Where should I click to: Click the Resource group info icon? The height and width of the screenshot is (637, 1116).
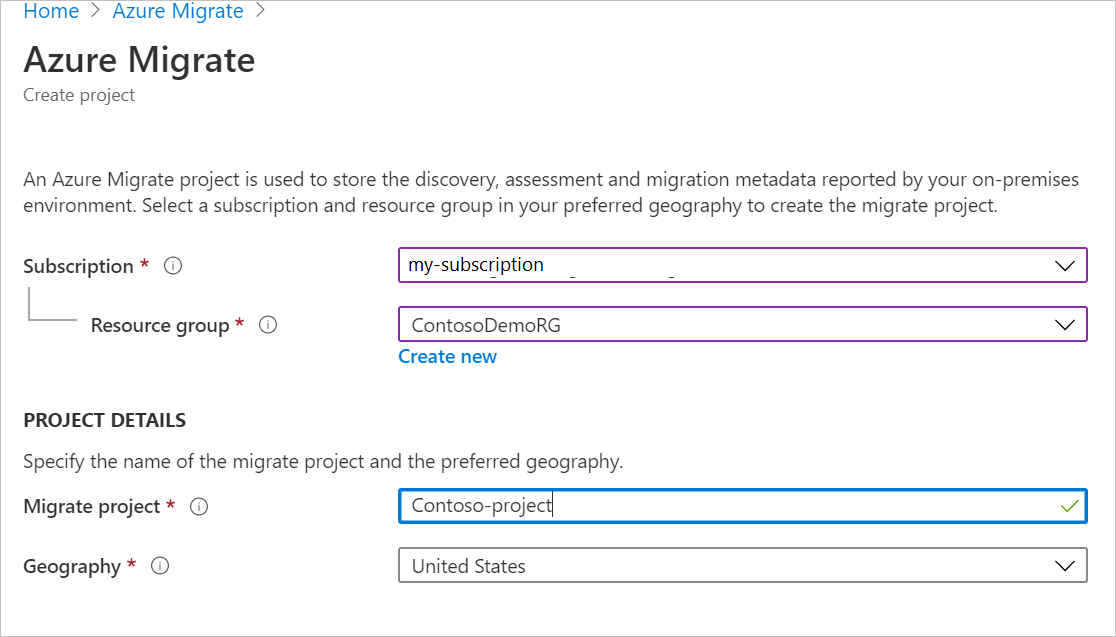point(268,324)
